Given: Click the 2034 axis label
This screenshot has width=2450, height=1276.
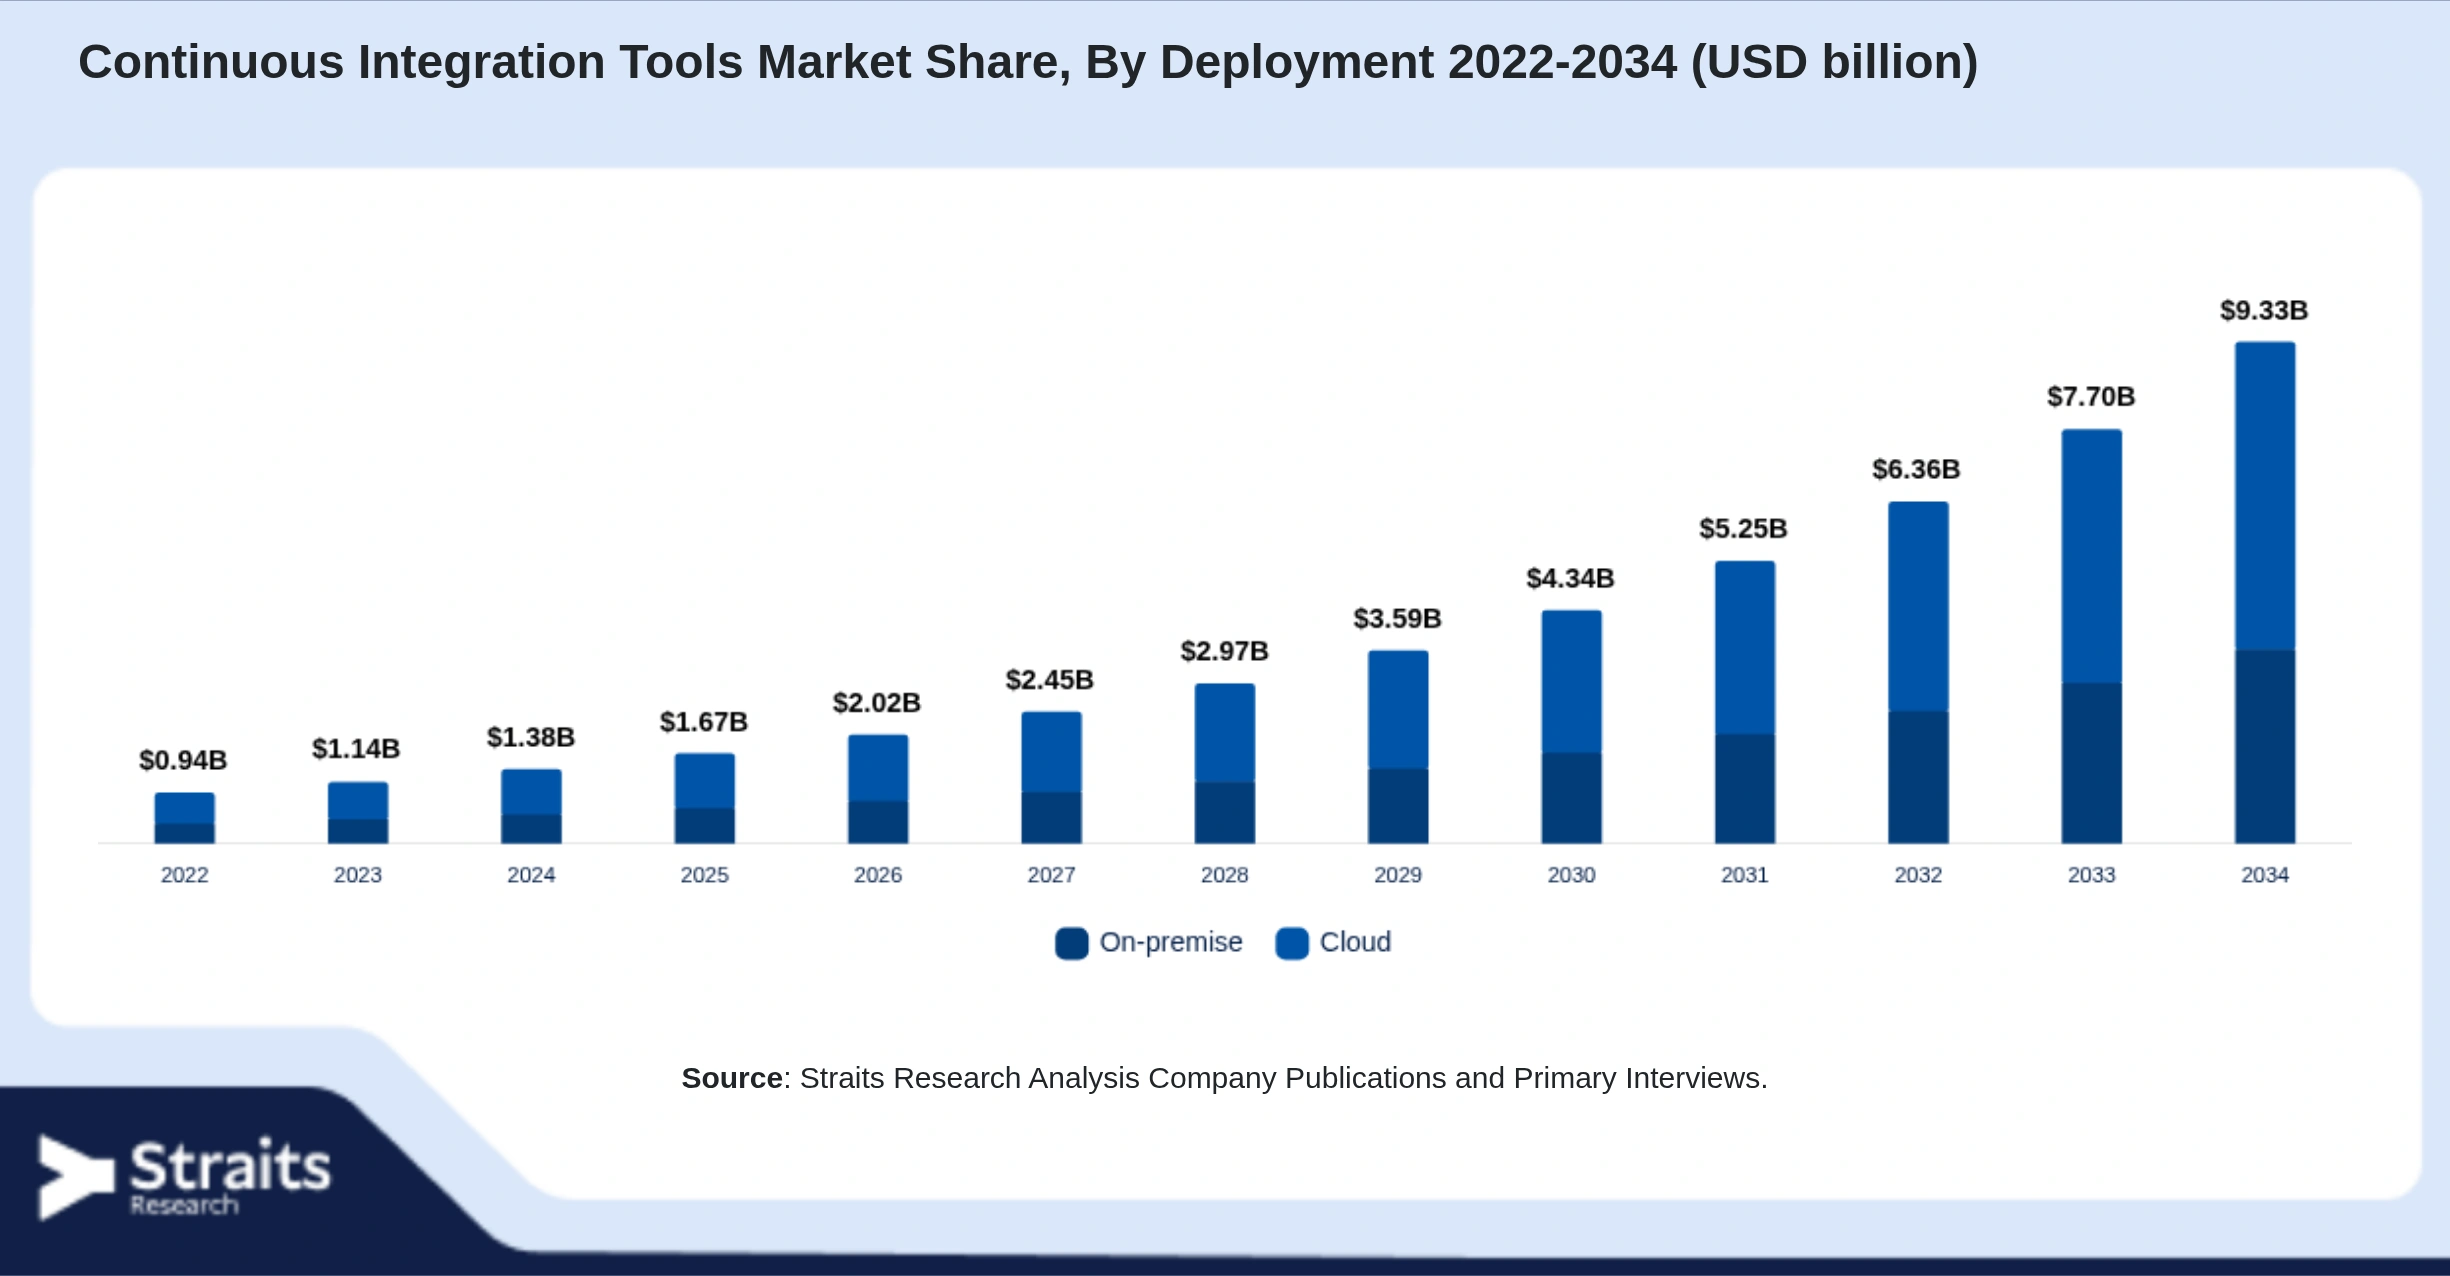Looking at the screenshot, I should [x=2265, y=875].
